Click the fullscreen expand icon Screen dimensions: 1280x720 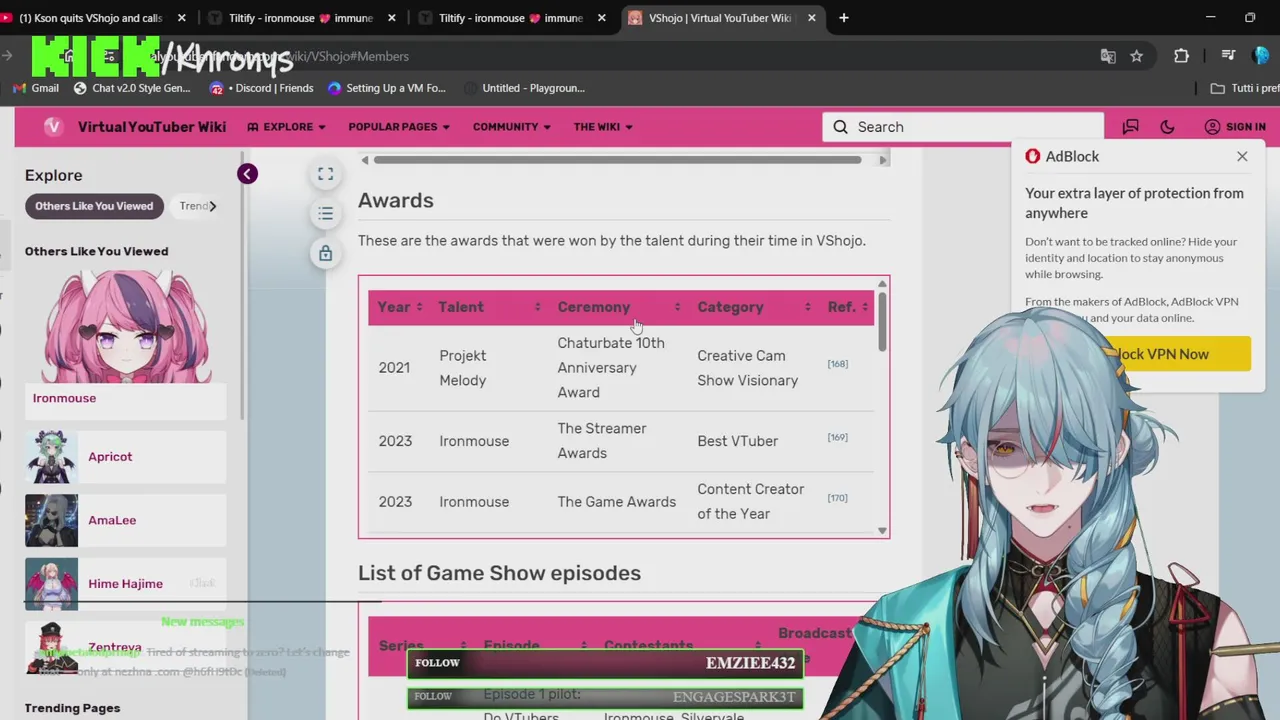[325, 174]
